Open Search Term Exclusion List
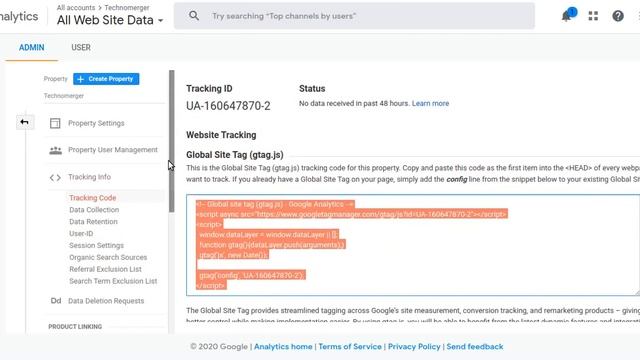The width and height of the screenshot is (640, 360). click(113, 281)
